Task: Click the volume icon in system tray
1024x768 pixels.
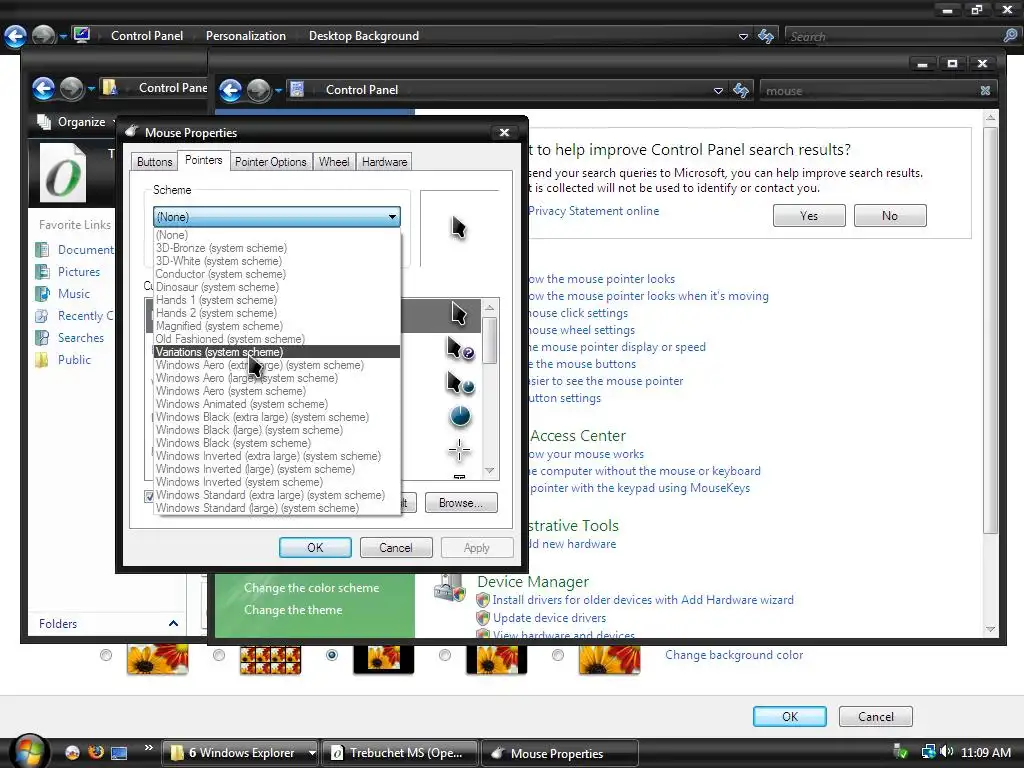Action: (x=946, y=752)
